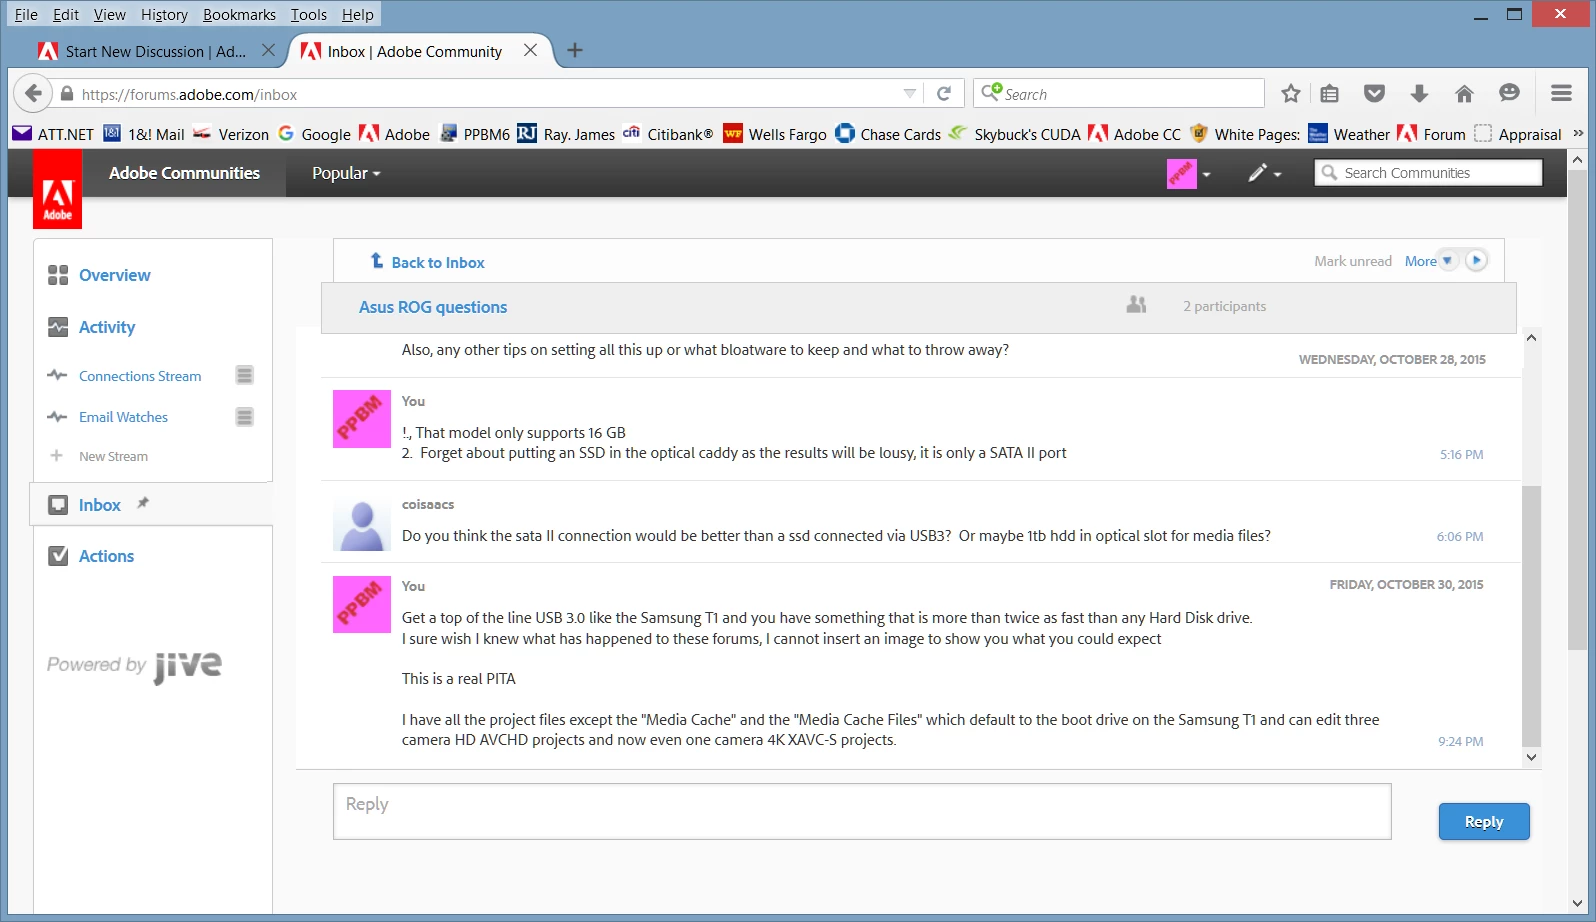Open options icon for Email Watches
Viewport: 1596px width, 922px height.
245,417
